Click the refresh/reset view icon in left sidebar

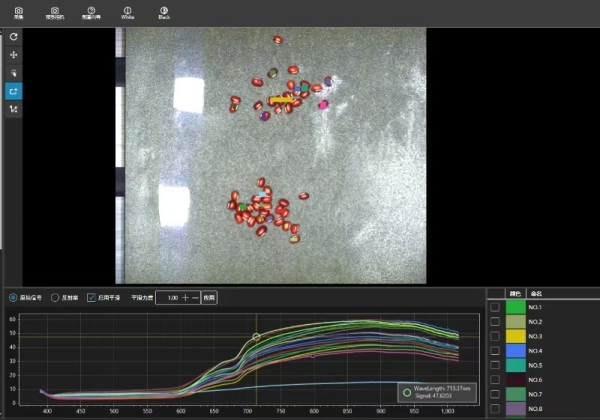[14, 36]
